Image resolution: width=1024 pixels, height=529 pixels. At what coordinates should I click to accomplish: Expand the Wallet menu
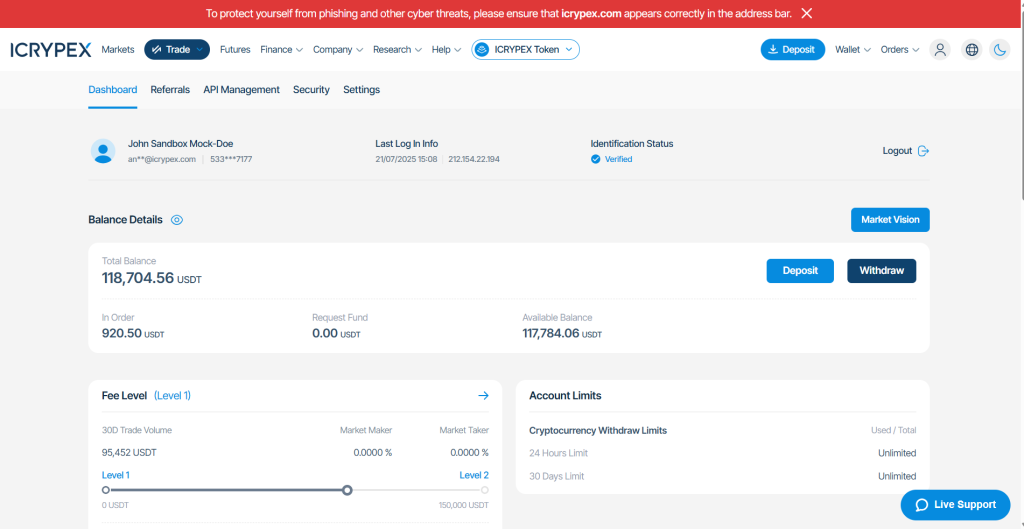click(853, 50)
